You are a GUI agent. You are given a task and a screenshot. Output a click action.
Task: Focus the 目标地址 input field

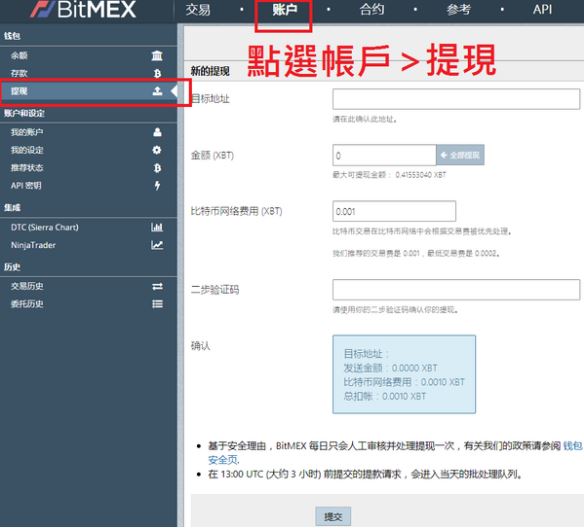[x=456, y=99]
